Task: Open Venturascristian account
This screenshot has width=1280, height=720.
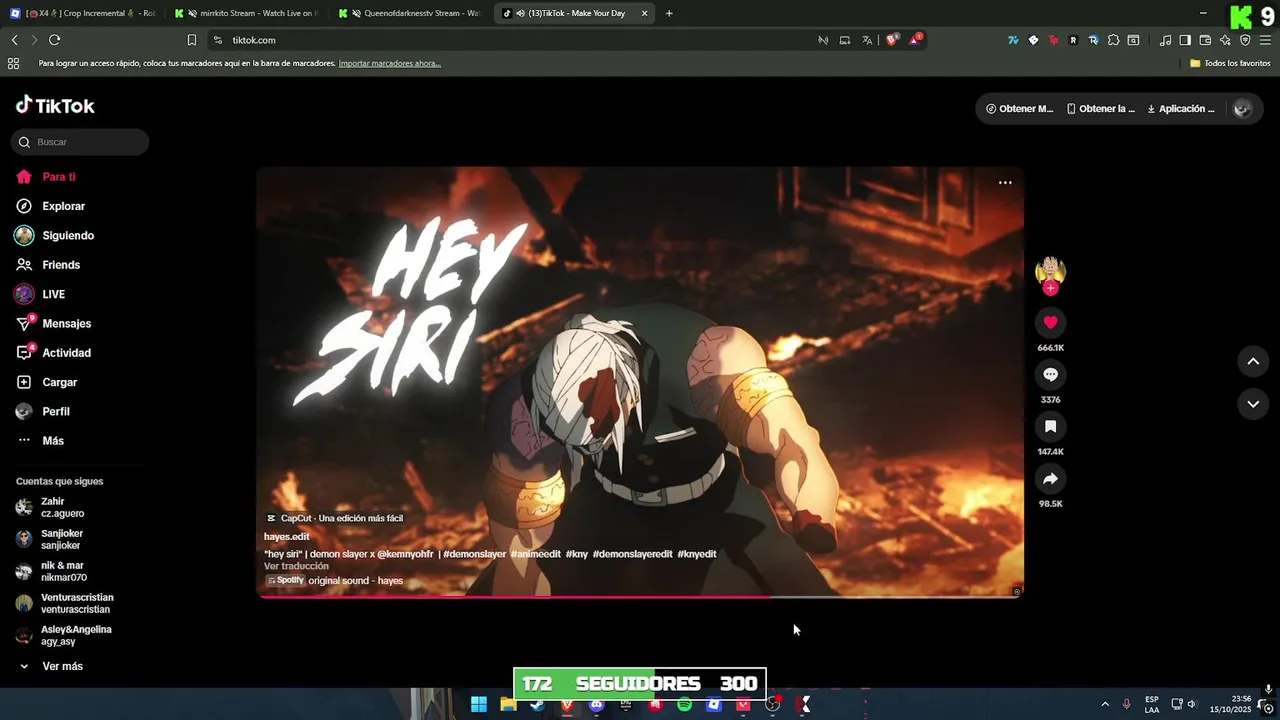Action: [64, 603]
